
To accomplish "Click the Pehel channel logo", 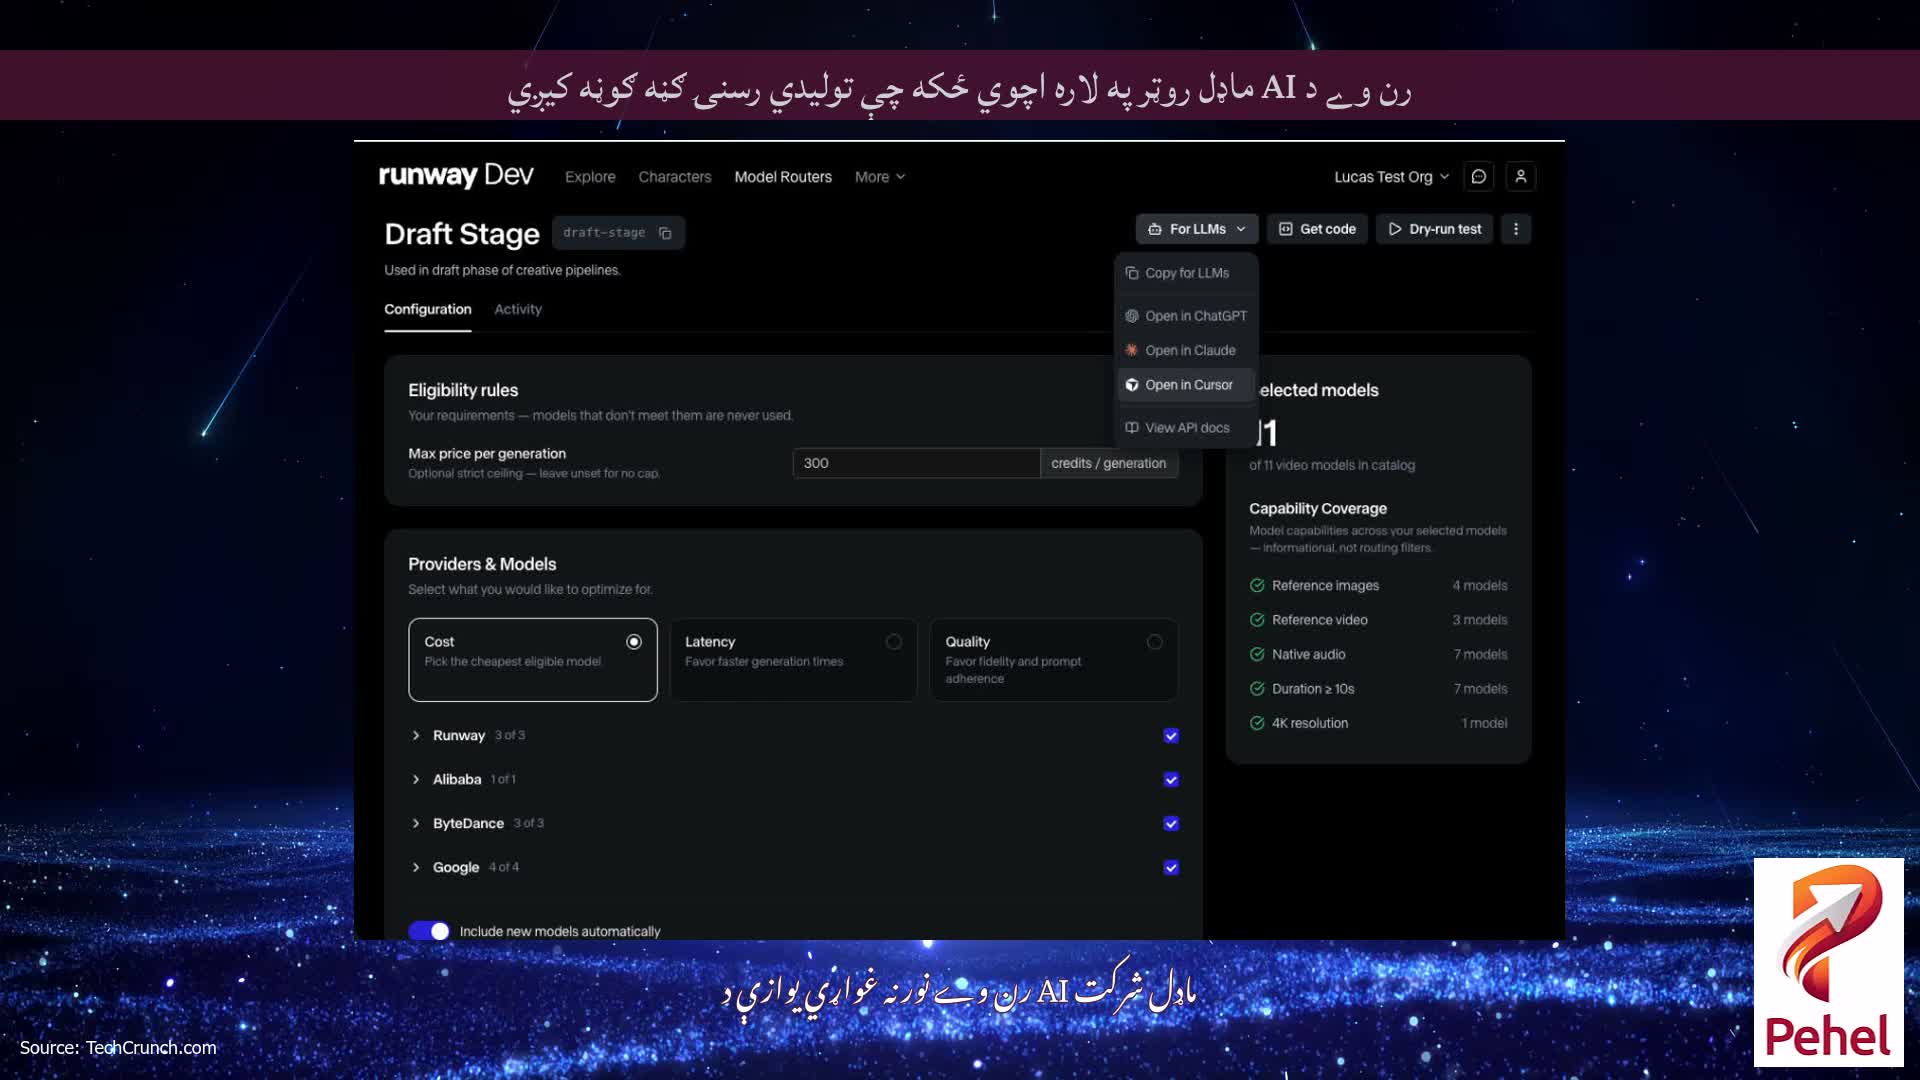I will pyautogui.click(x=1828, y=962).
